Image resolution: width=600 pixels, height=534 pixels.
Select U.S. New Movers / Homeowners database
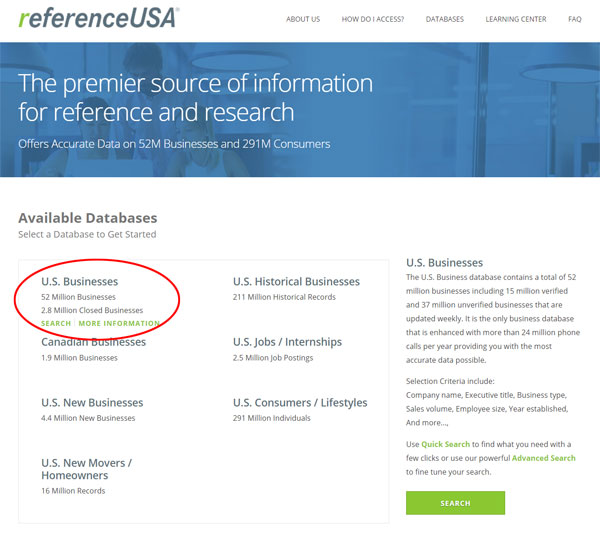tap(86, 469)
